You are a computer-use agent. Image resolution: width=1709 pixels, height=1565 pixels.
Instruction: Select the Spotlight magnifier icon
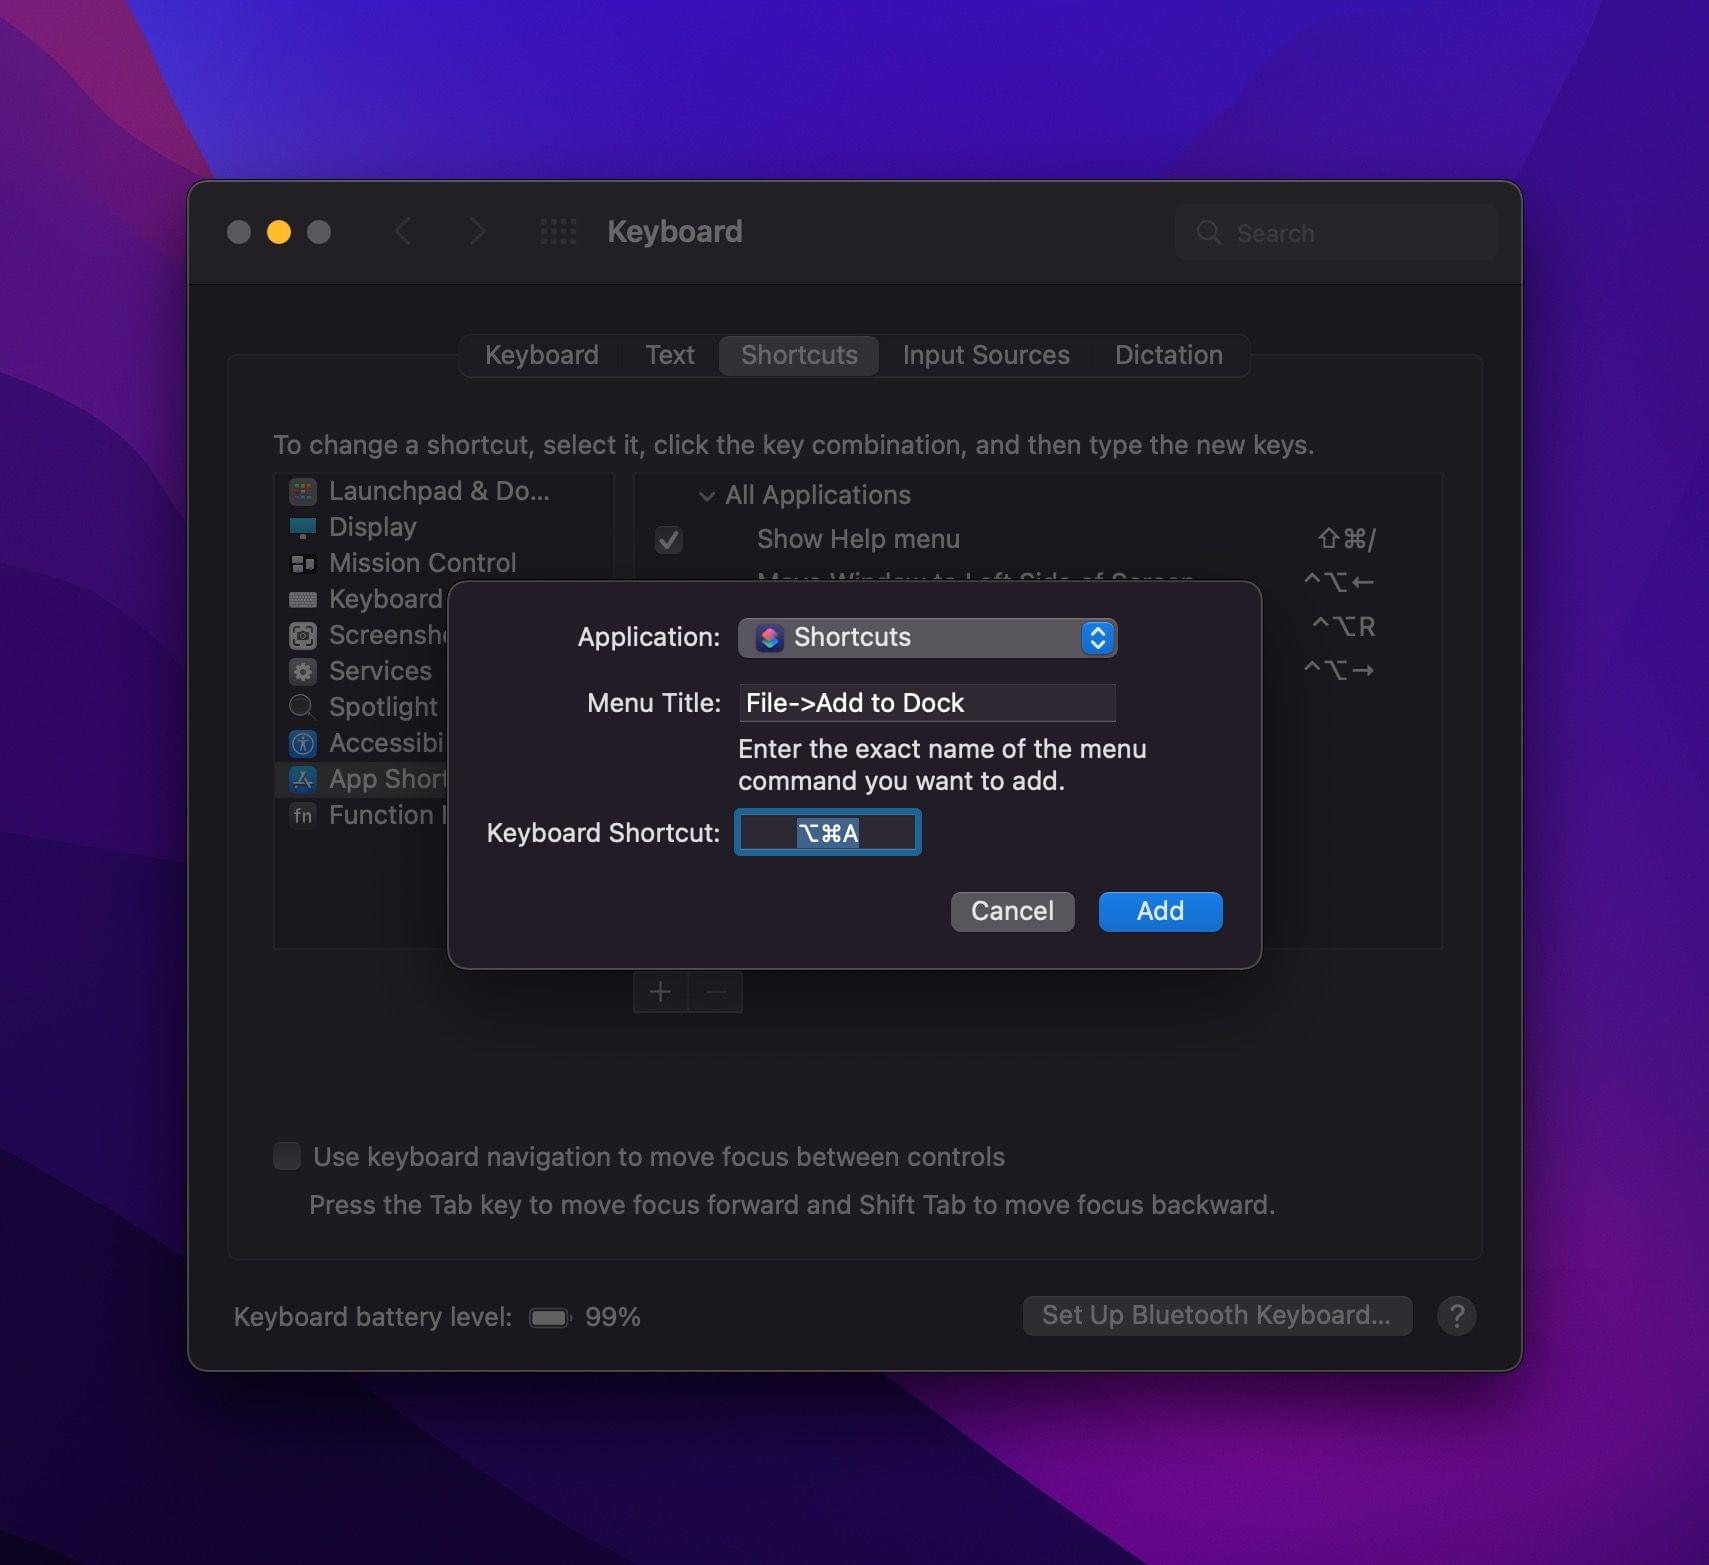(302, 707)
